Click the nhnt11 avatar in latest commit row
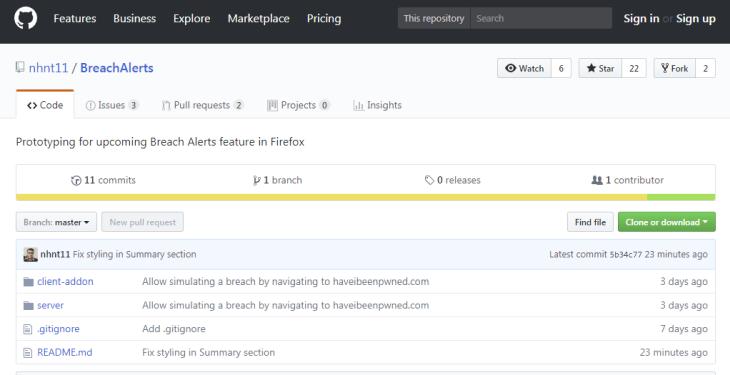Image resolution: width=730 pixels, height=375 pixels. pos(31,254)
